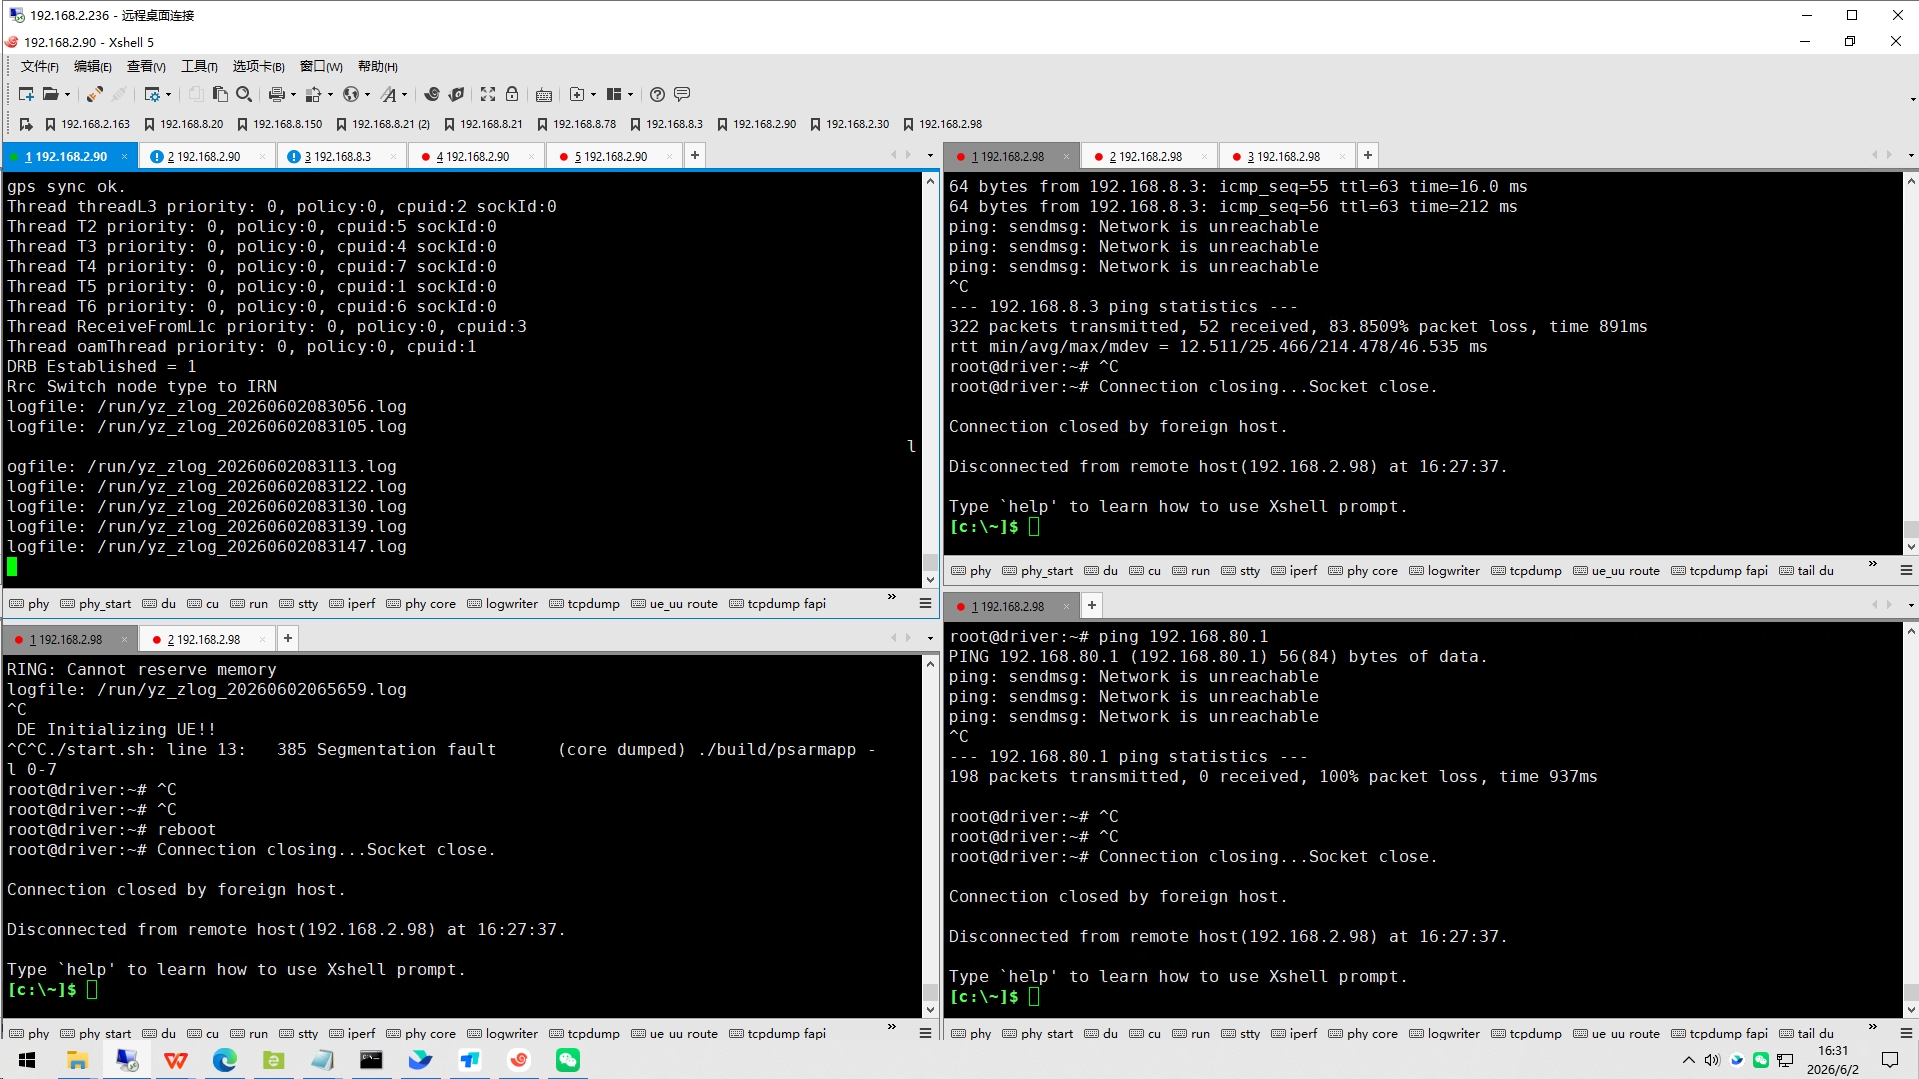Viewport: 1919px width, 1079px height.
Task: Open Microsoft Edge from taskbar
Action: 224,1060
